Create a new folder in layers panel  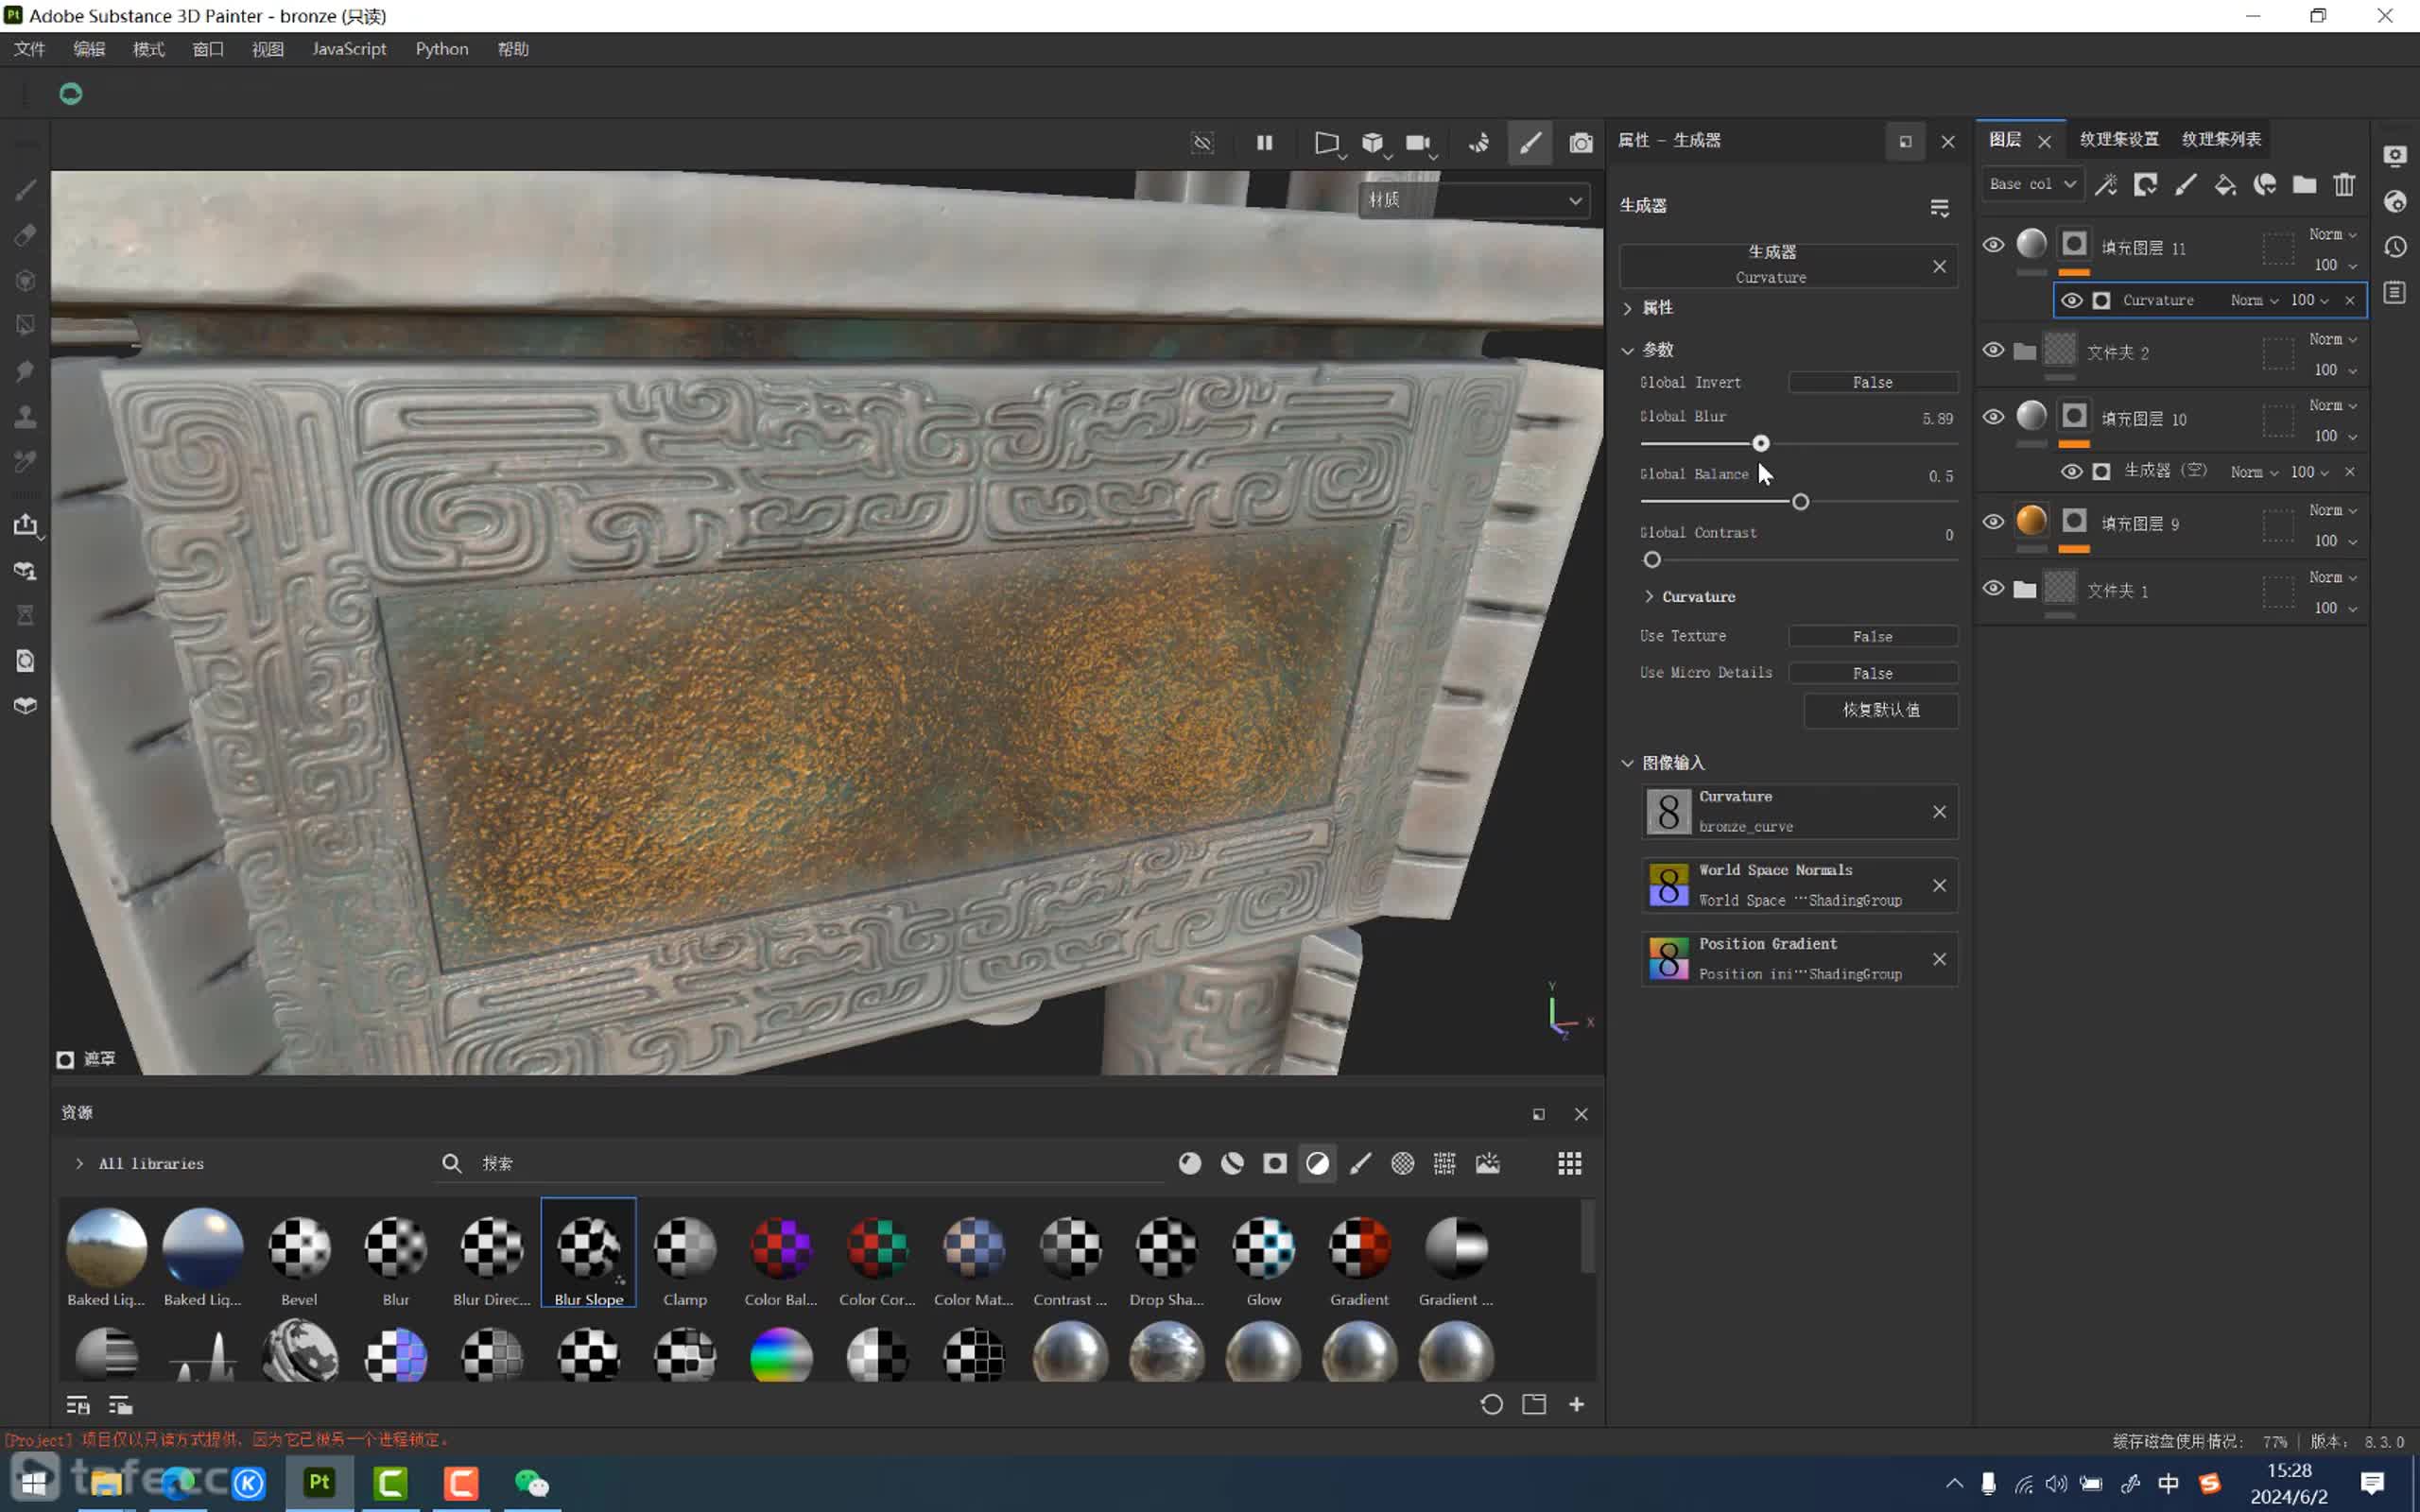pyautogui.click(x=2305, y=184)
